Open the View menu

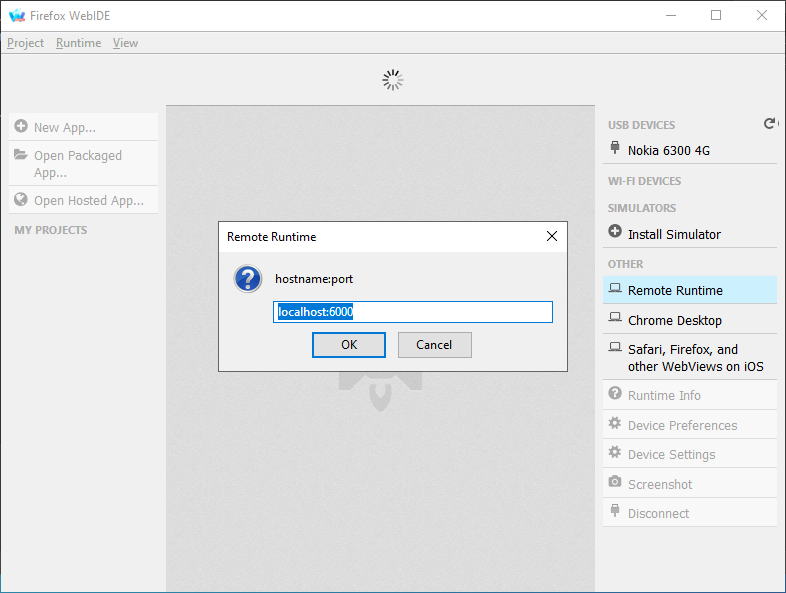coord(125,43)
